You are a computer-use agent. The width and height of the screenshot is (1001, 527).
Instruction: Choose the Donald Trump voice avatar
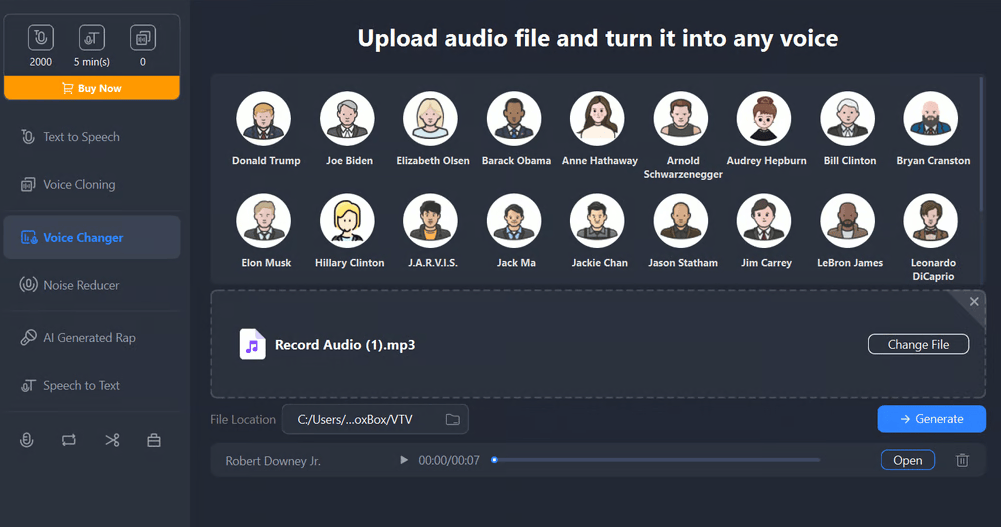tap(264, 119)
